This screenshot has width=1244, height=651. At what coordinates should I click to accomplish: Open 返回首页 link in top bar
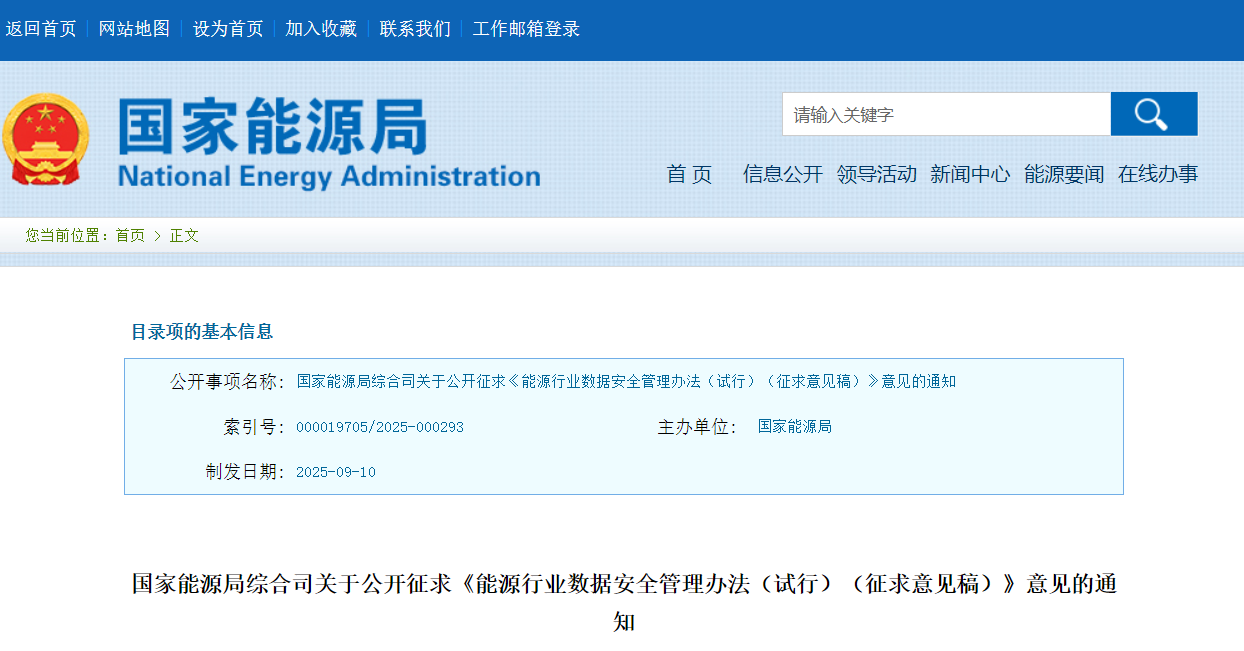click(x=41, y=29)
